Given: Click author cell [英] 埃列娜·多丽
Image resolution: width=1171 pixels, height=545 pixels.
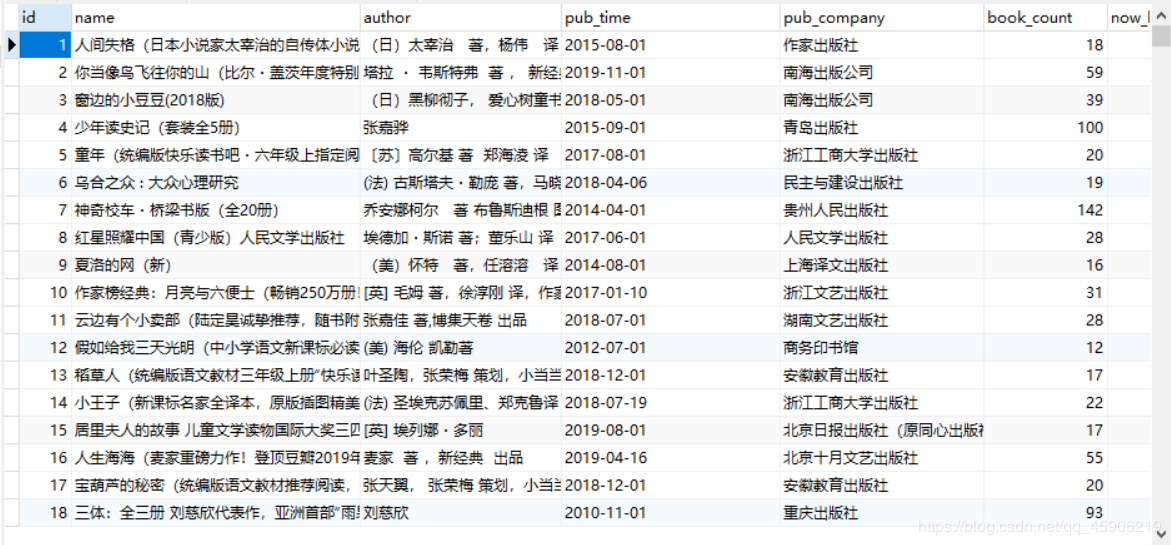Looking at the screenshot, I should point(461,431).
